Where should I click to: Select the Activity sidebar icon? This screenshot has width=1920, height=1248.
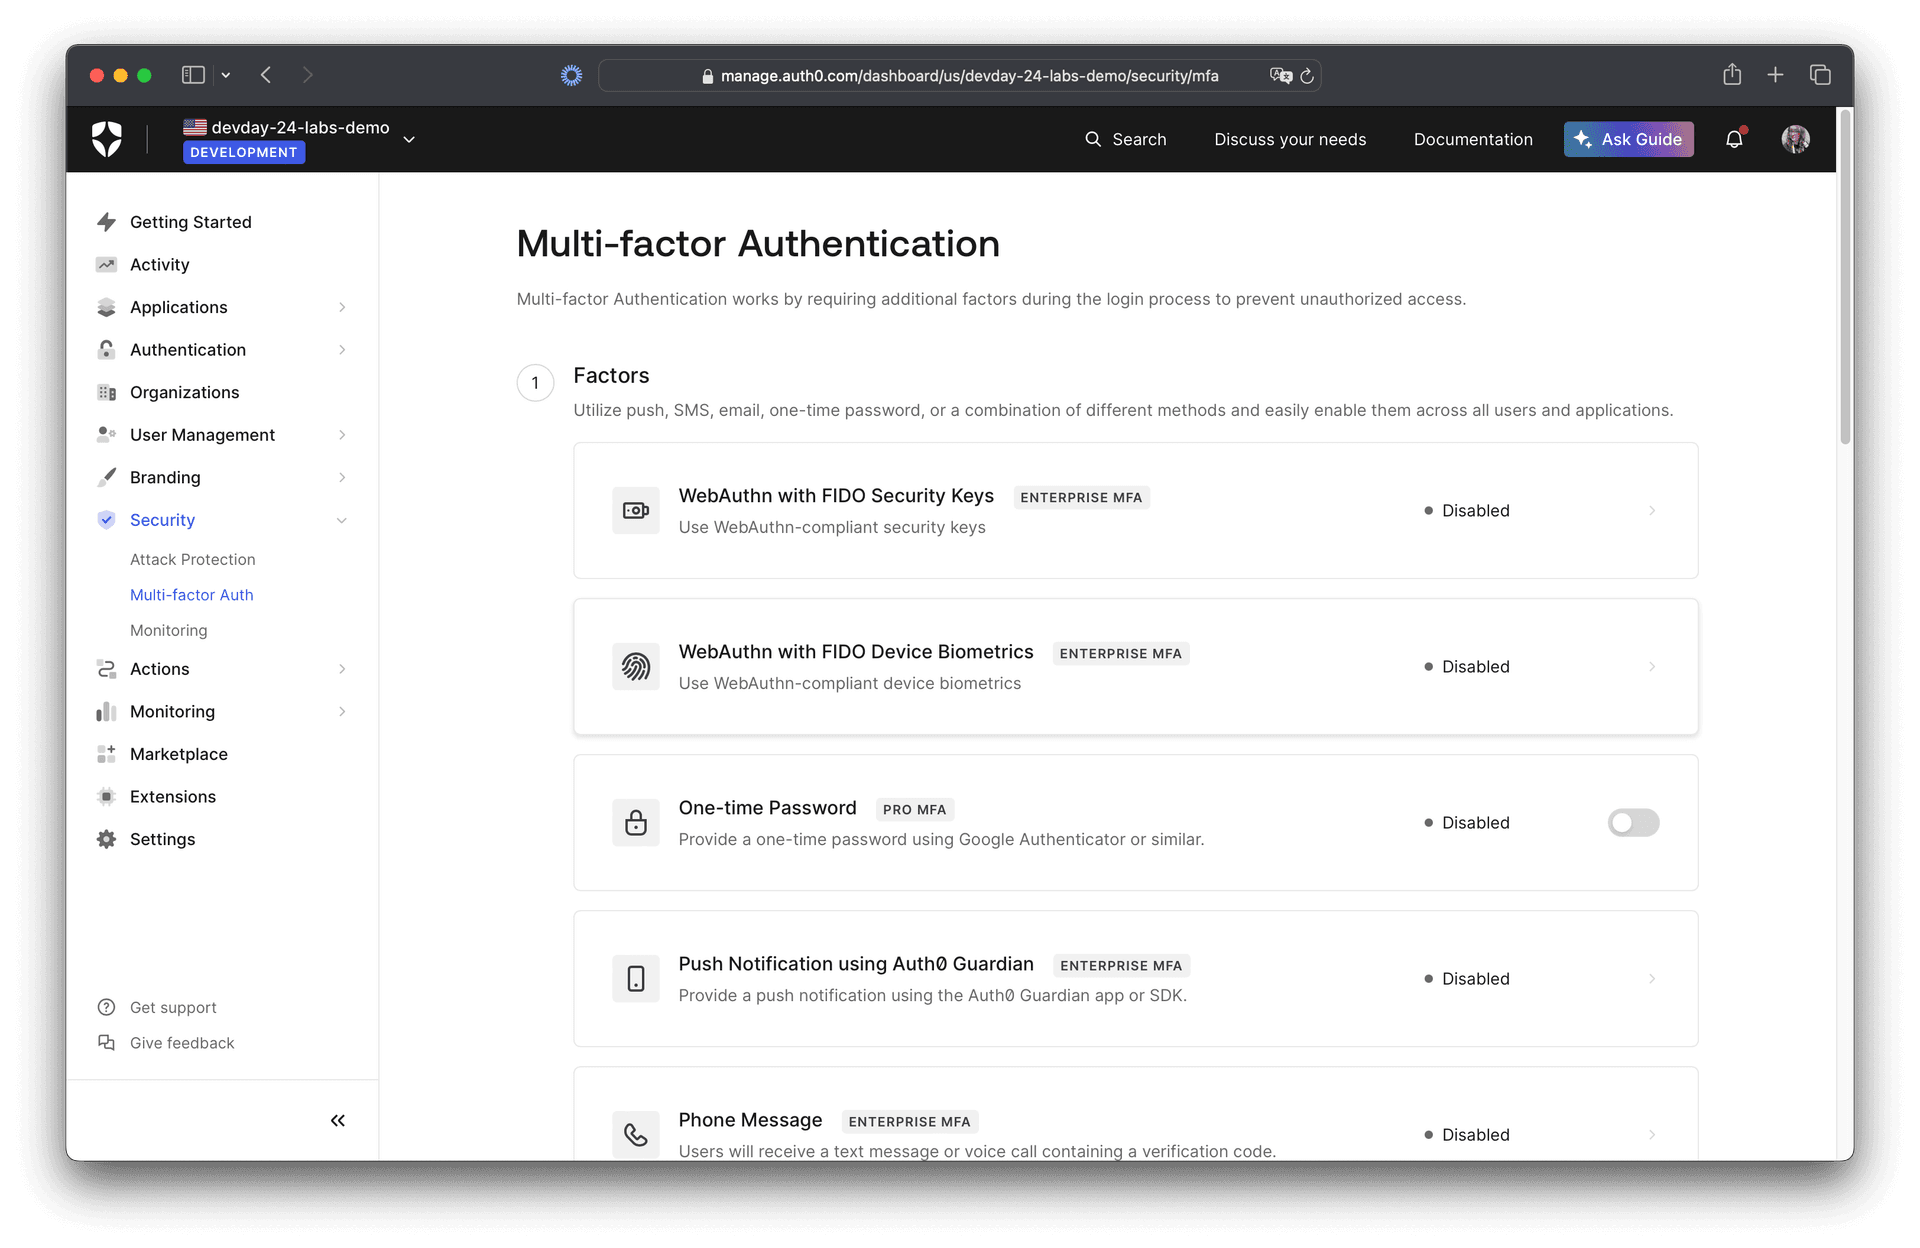tap(107, 264)
